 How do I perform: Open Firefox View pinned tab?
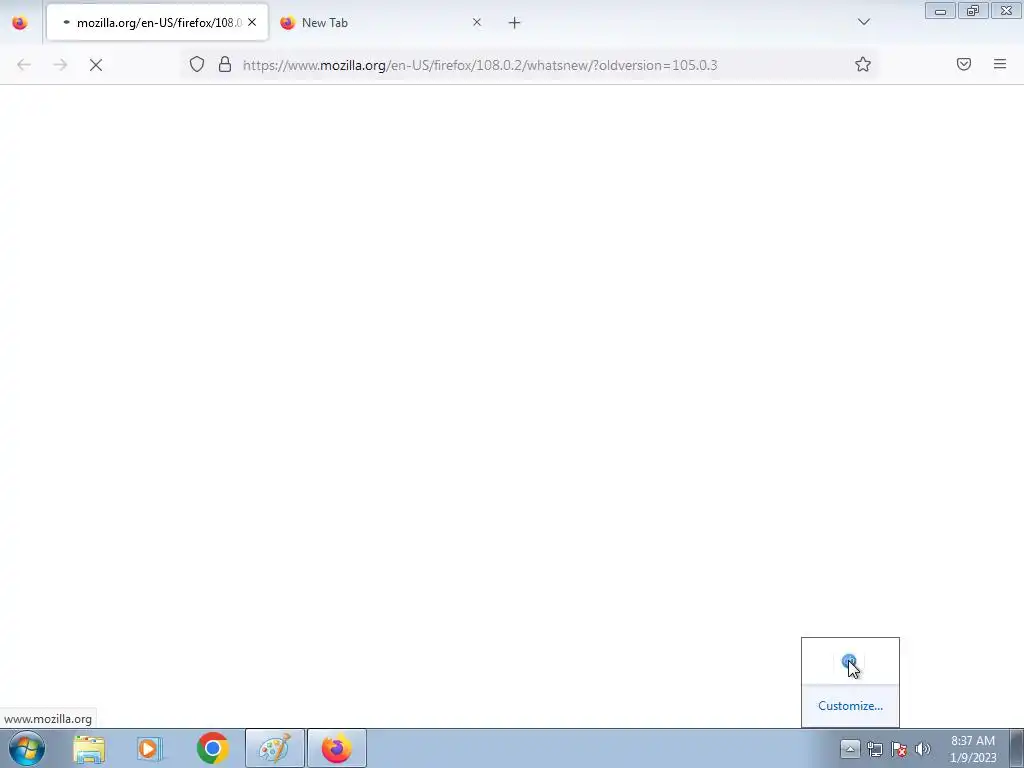(20, 23)
